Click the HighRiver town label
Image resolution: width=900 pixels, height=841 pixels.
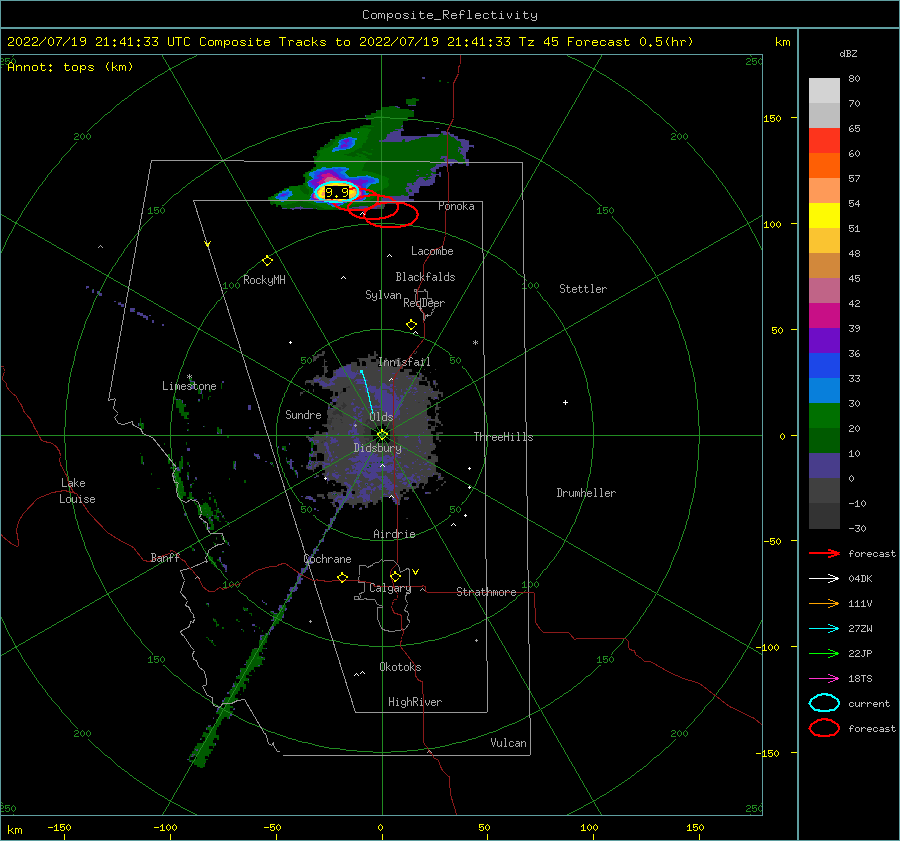415,702
